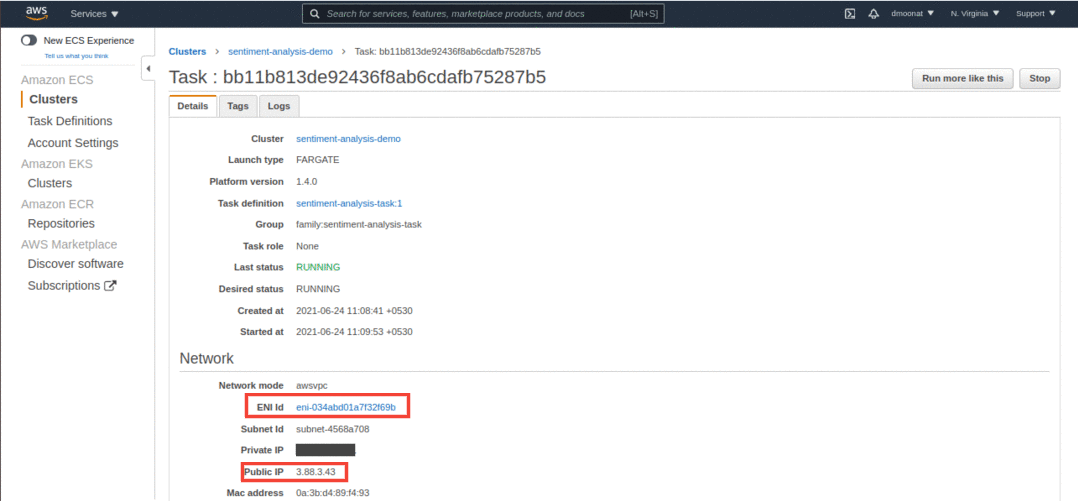Image resolution: width=1078 pixels, height=501 pixels.
Task: Select family:sentiment-analysis-task group text
Action: pyautogui.click(x=359, y=225)
